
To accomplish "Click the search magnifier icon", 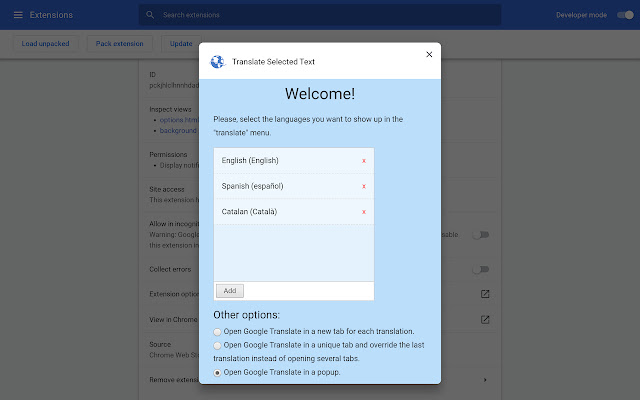I will (x=150, y=15).
